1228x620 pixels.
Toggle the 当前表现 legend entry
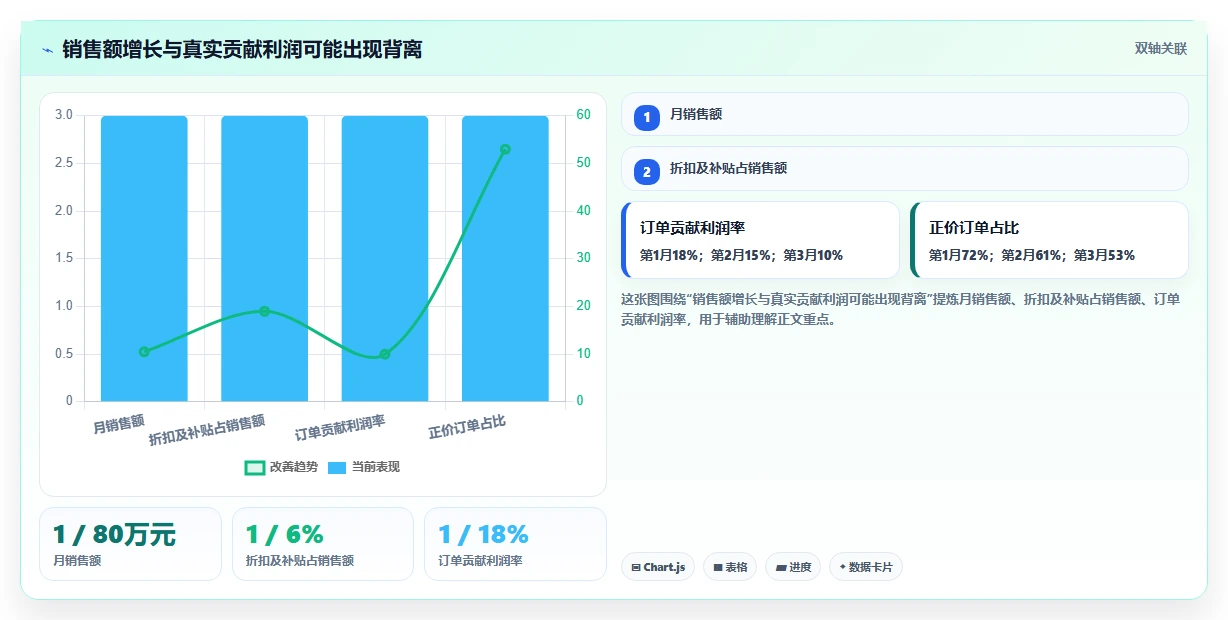(364, 467)
